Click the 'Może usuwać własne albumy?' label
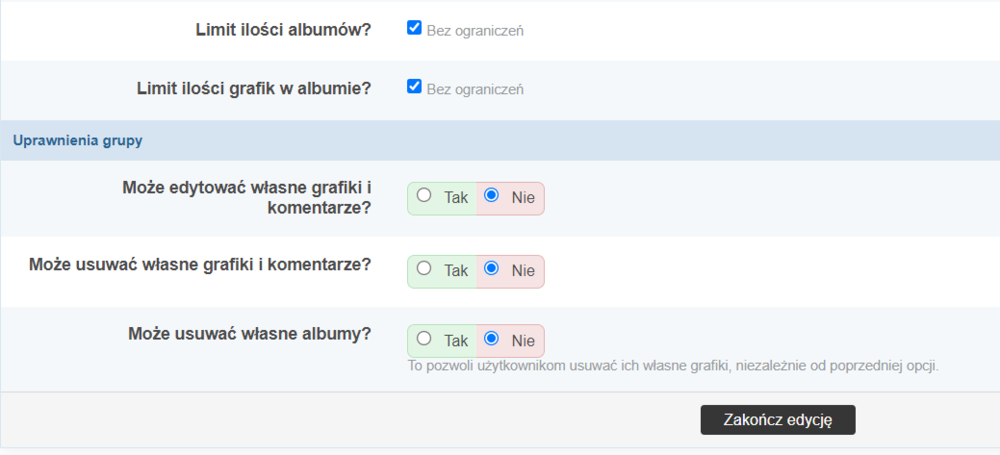Viewport: 1000px width, 455px height. pos(250,333)
